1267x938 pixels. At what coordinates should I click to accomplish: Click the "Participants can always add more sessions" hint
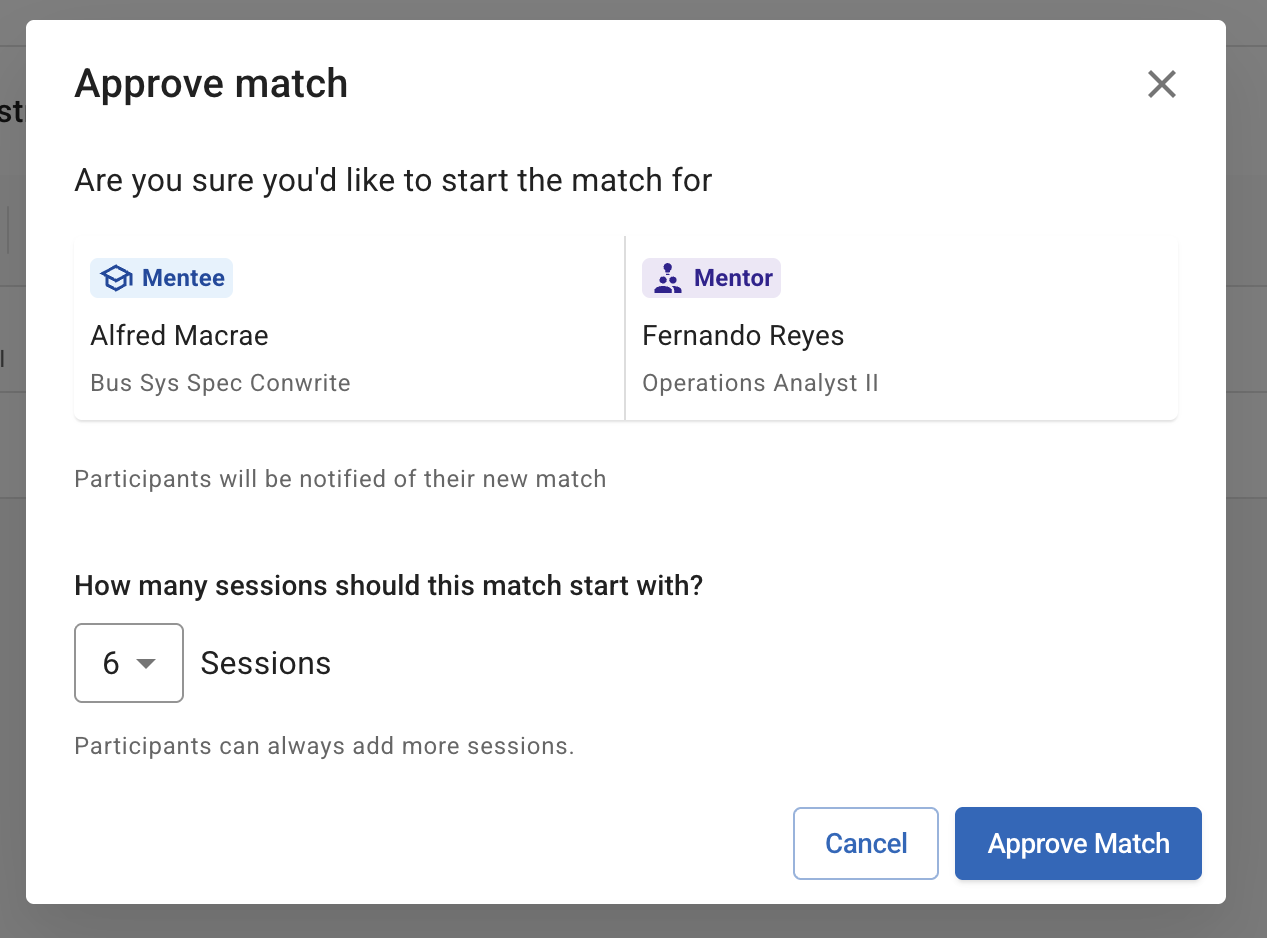[x=324, y=746]
